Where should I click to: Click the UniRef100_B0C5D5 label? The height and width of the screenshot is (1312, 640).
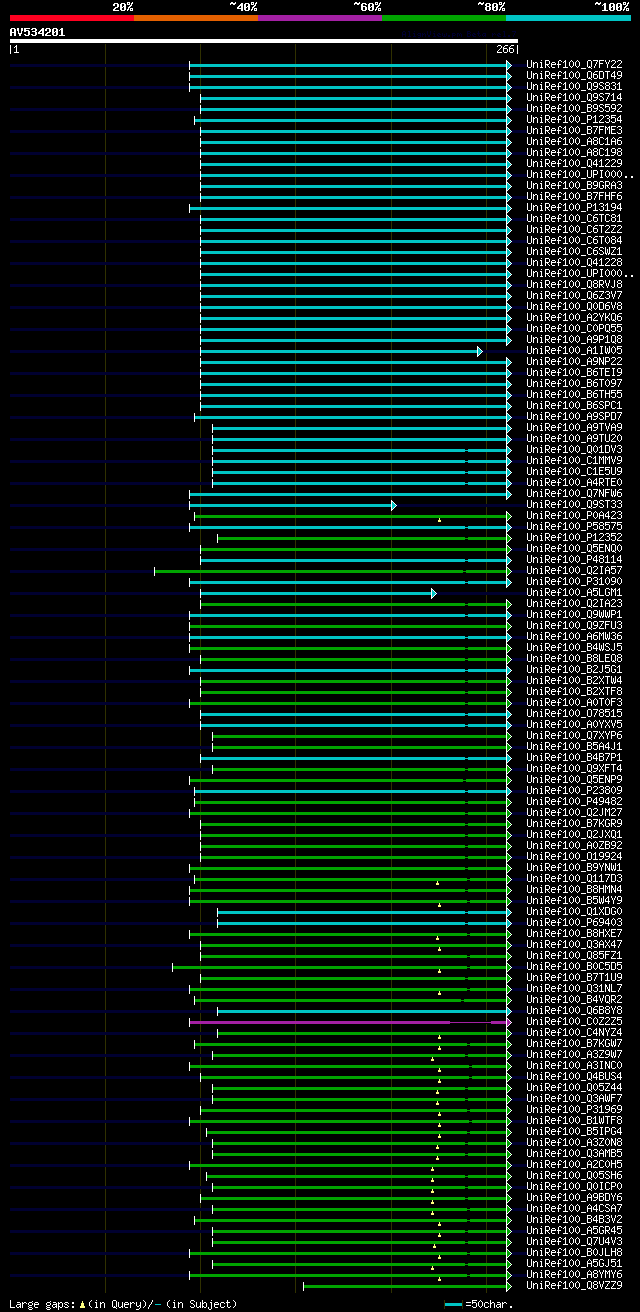[x=575, y=966]
